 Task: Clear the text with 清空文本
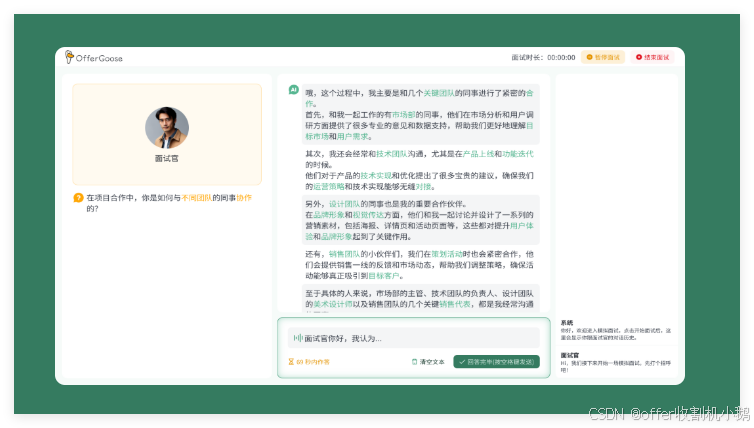(428, 362)
